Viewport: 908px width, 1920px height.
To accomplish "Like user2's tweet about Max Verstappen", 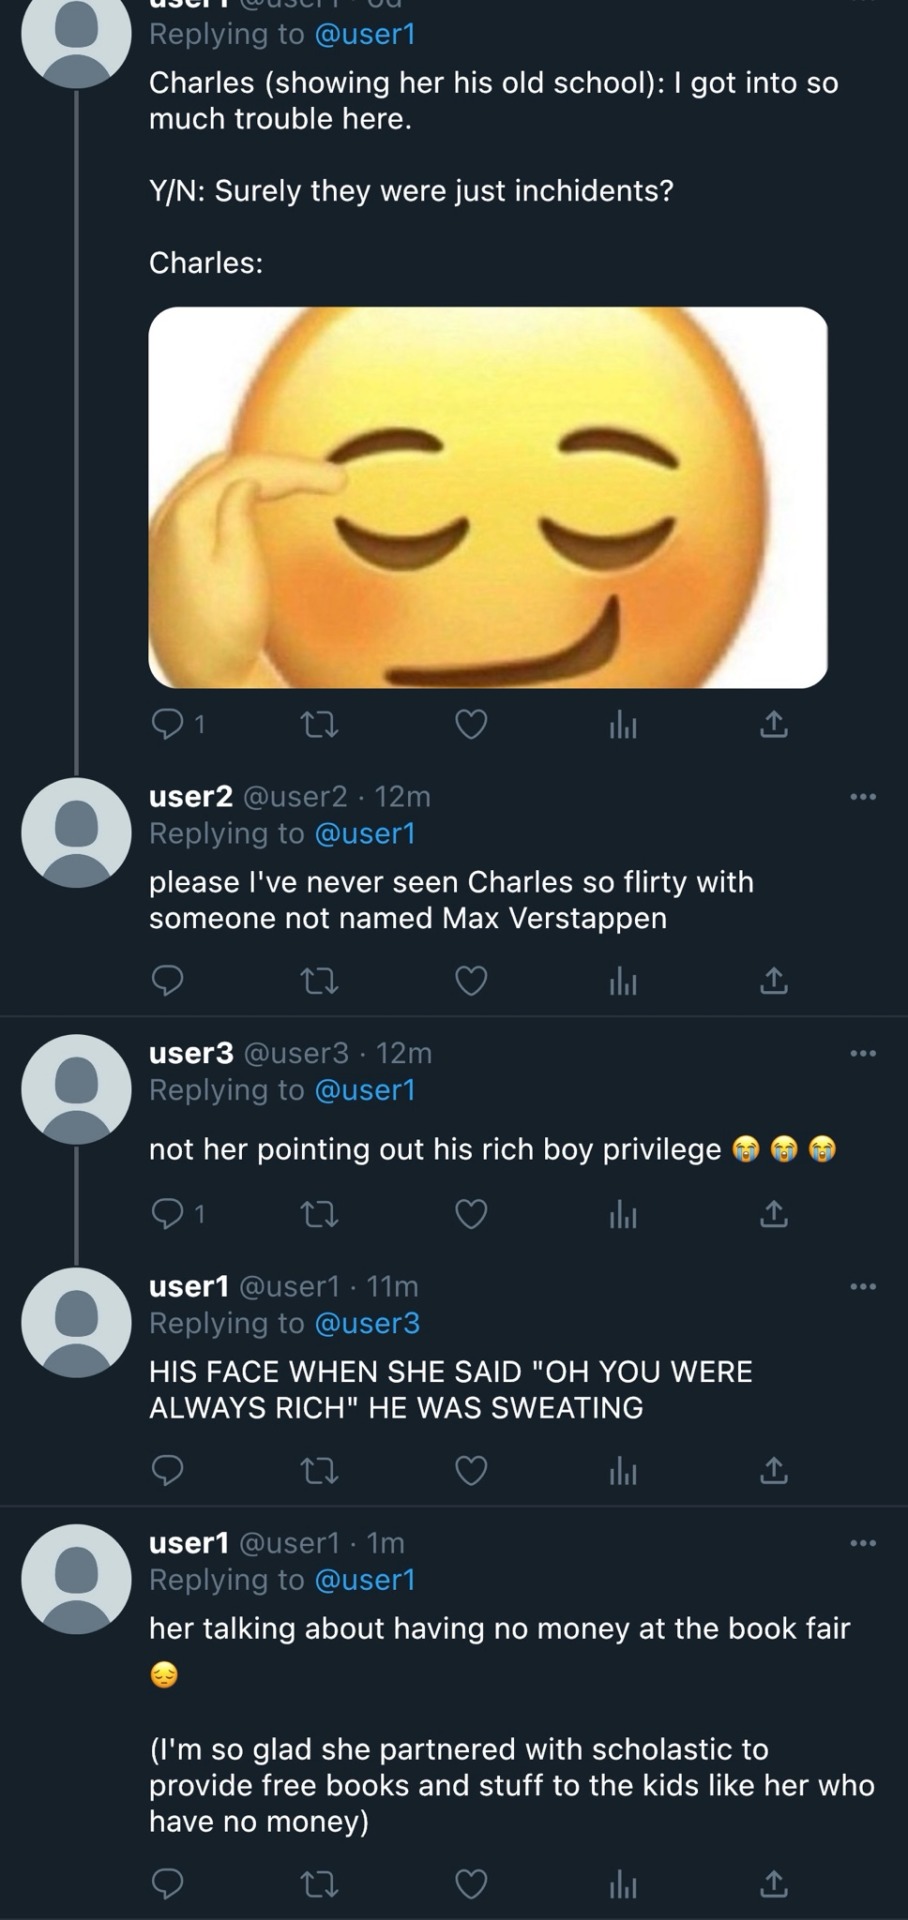I will coord(471,982).
